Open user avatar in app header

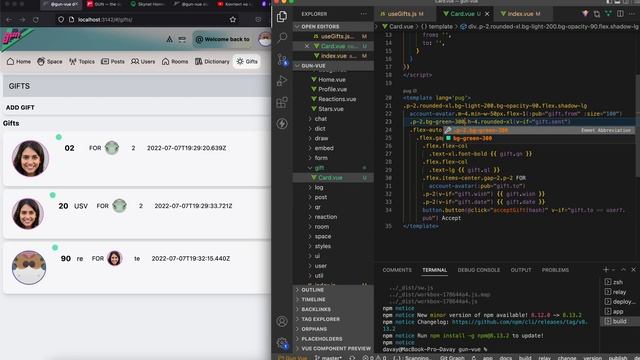pyautogui.click(x=265, y=40)
